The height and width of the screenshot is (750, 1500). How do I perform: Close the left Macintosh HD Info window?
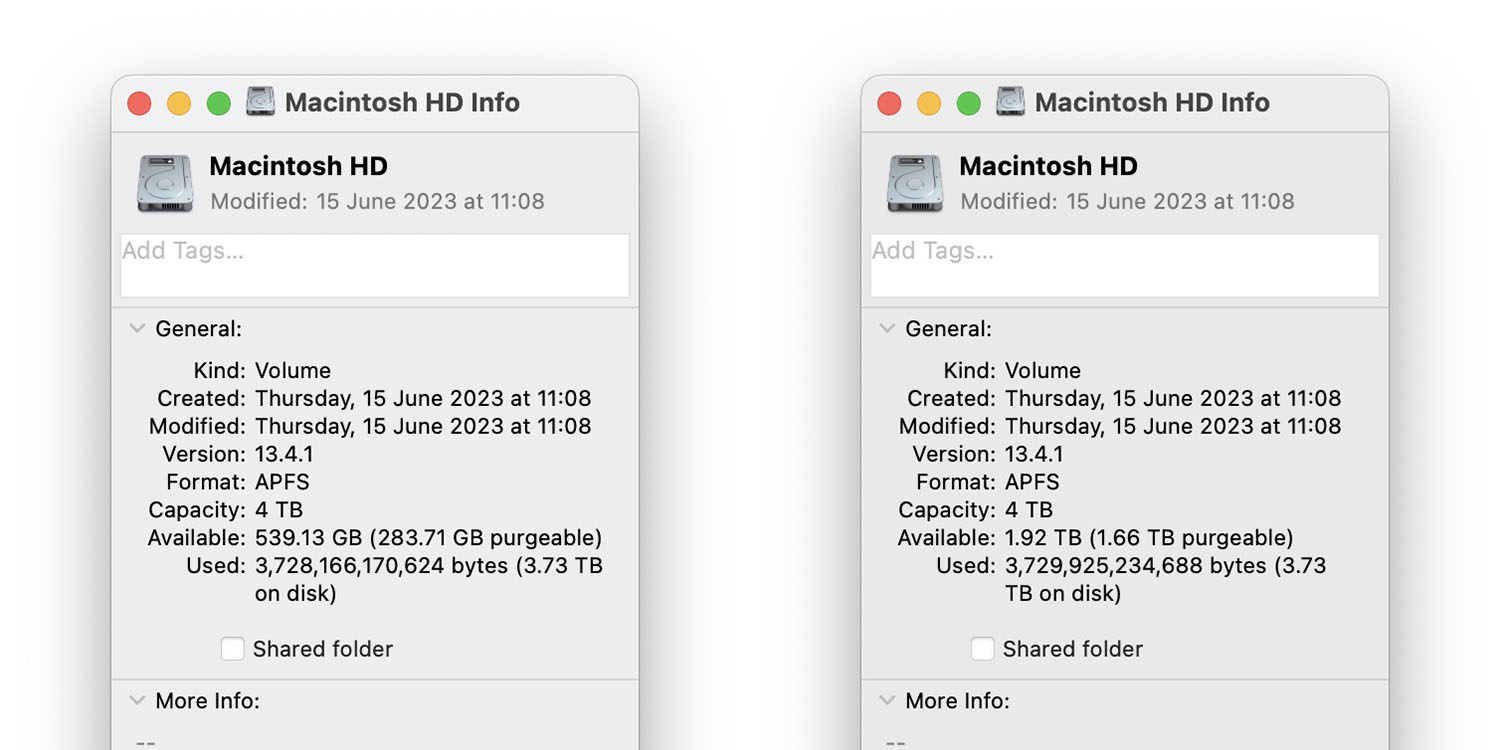(139, 103)
